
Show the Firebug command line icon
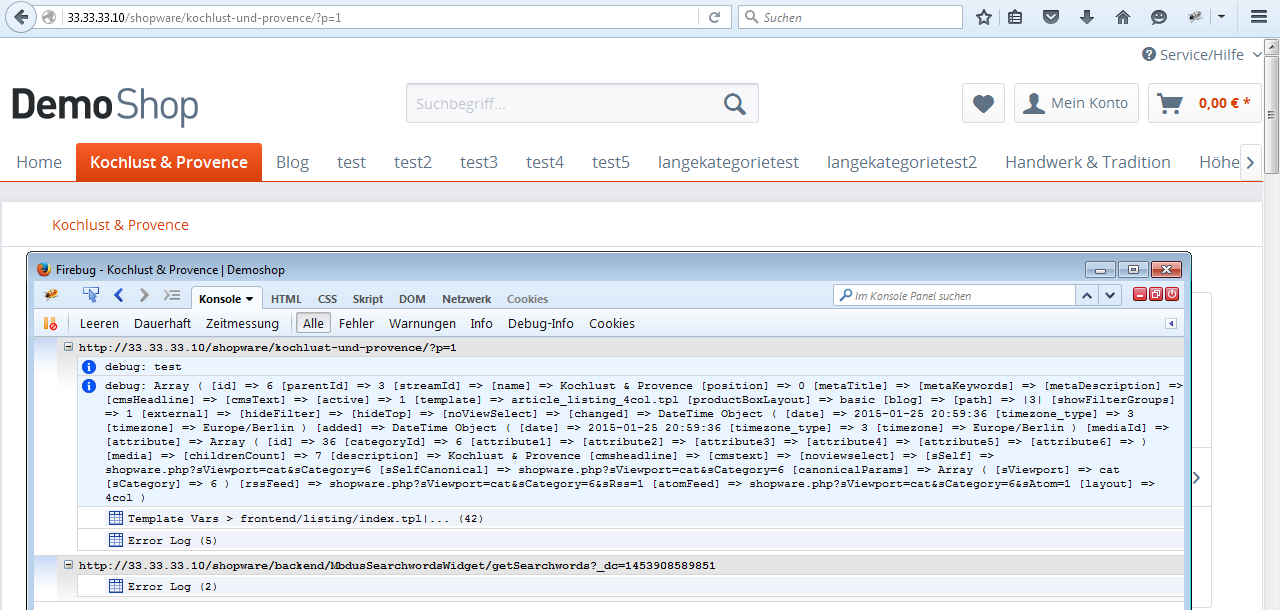coord(172,296)
